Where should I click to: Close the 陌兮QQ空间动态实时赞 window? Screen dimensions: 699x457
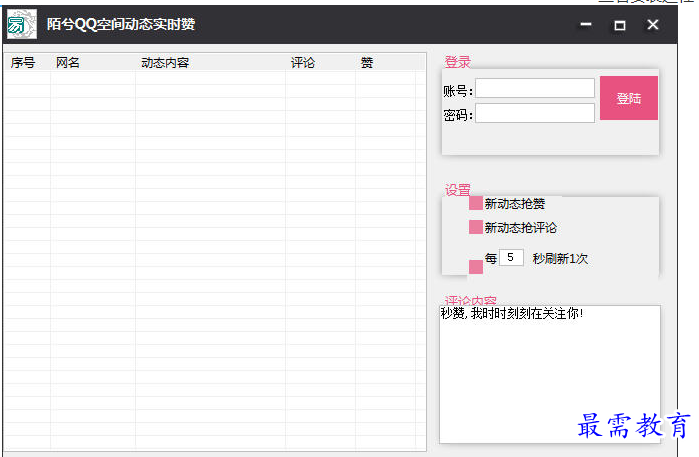coord(653,25)
